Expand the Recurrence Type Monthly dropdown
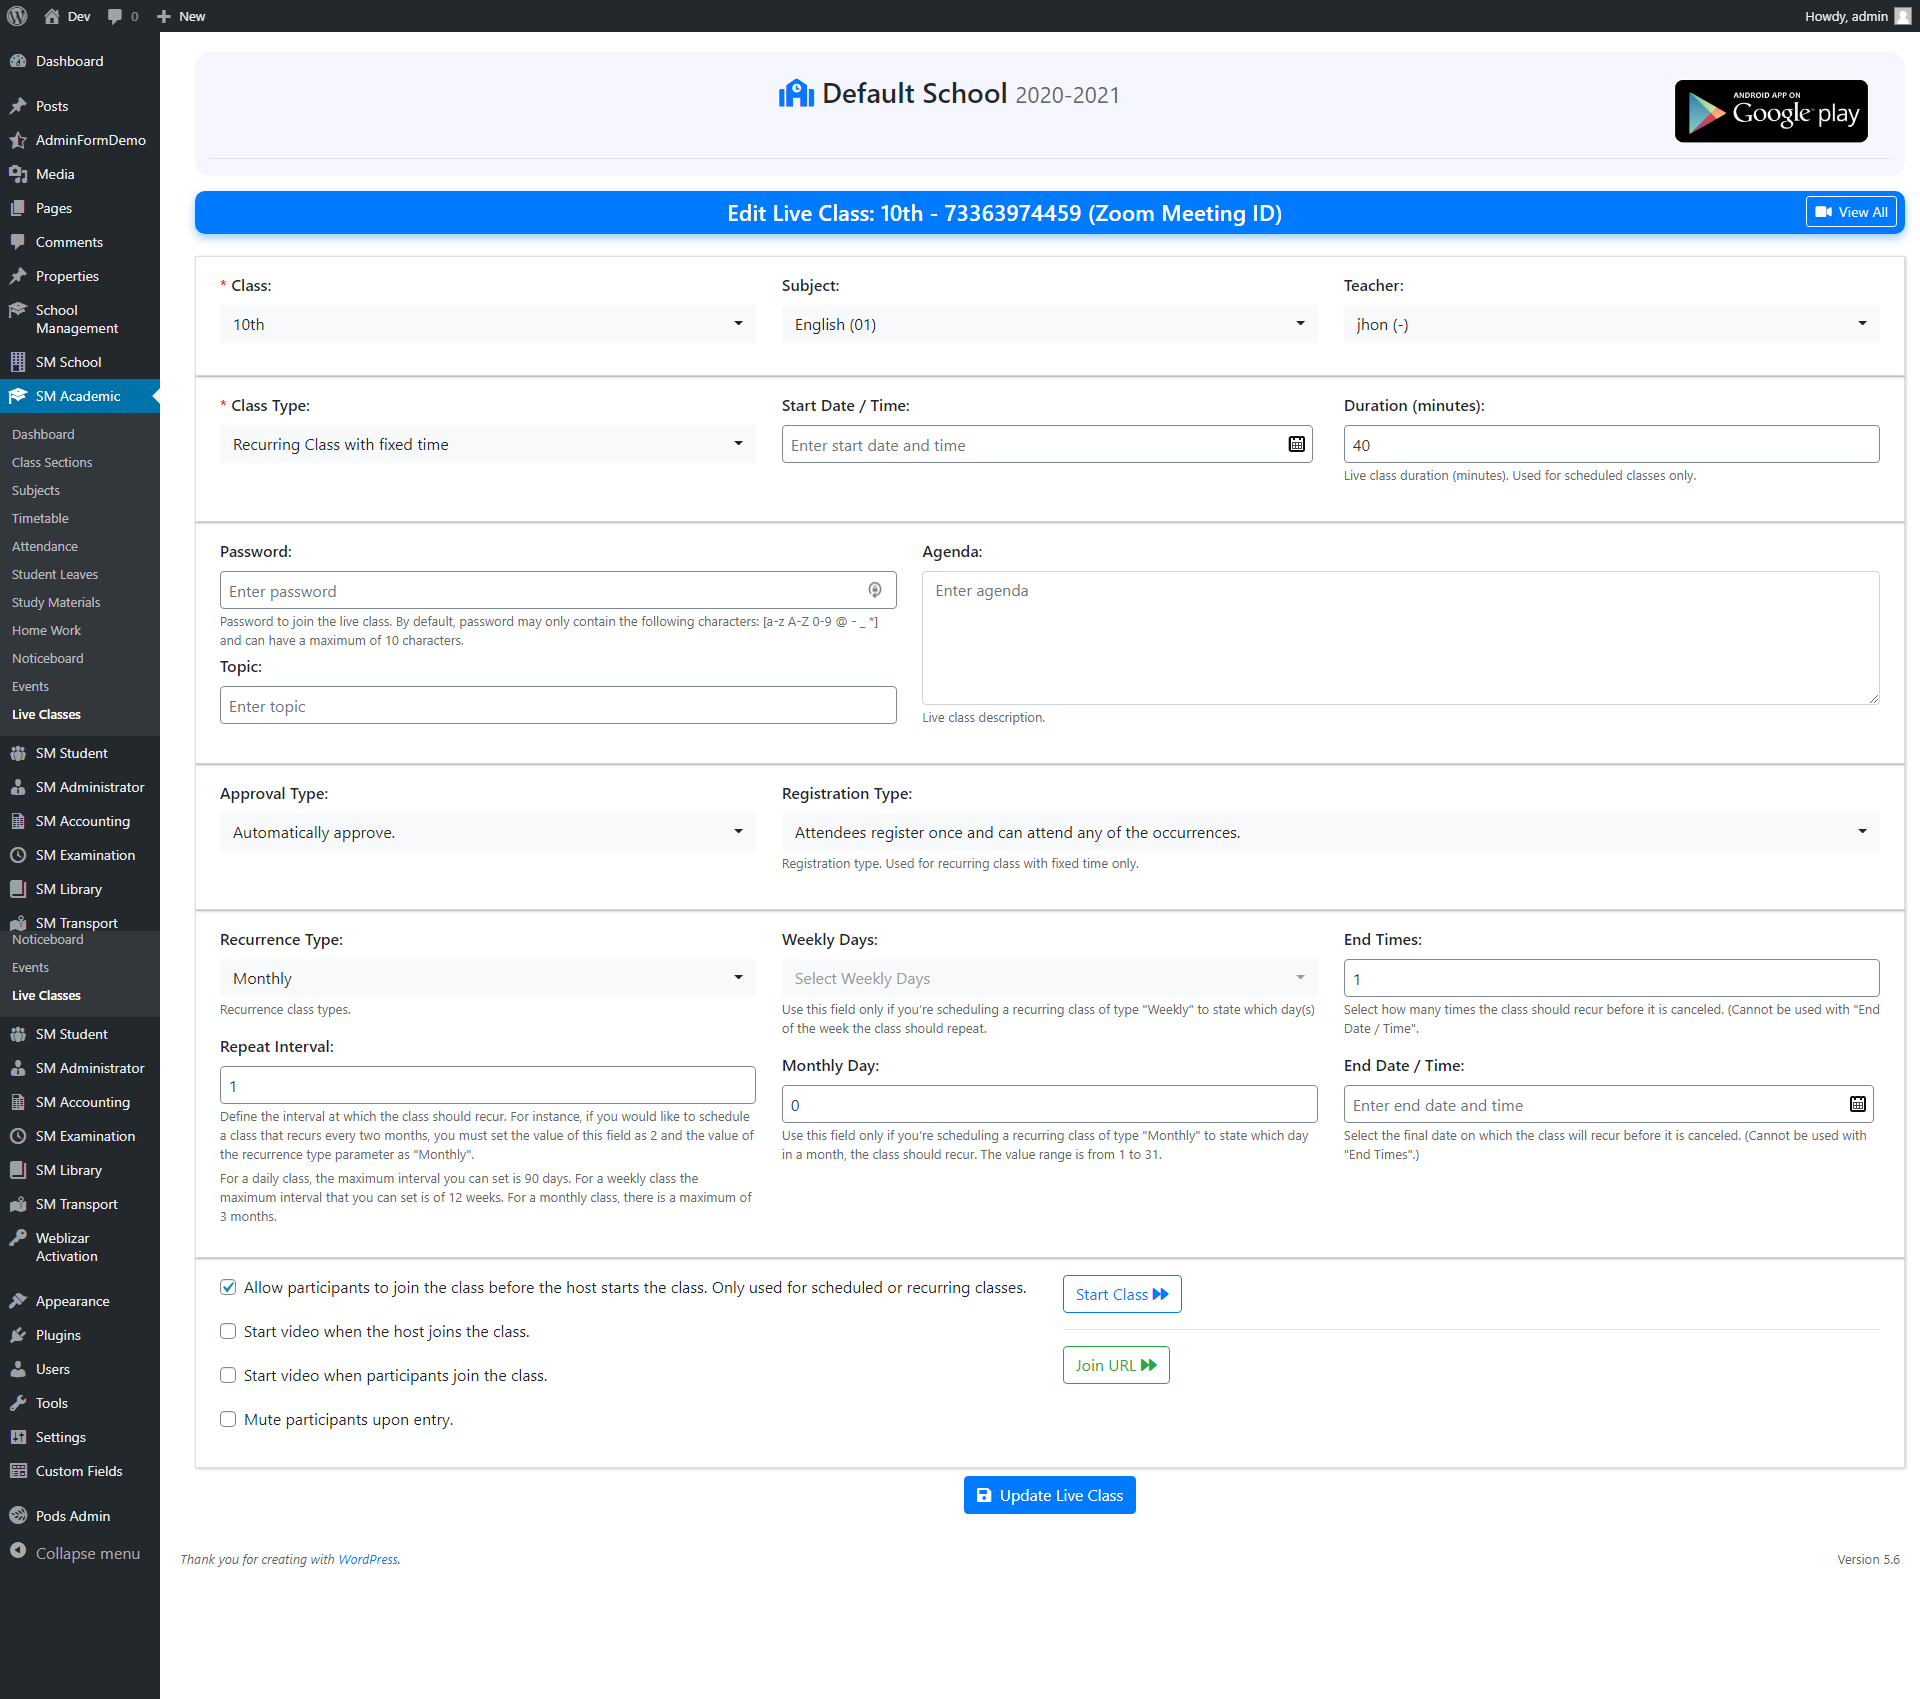Image resolution: width=1920 pixels, height=1699 pixels. point(487,978)
